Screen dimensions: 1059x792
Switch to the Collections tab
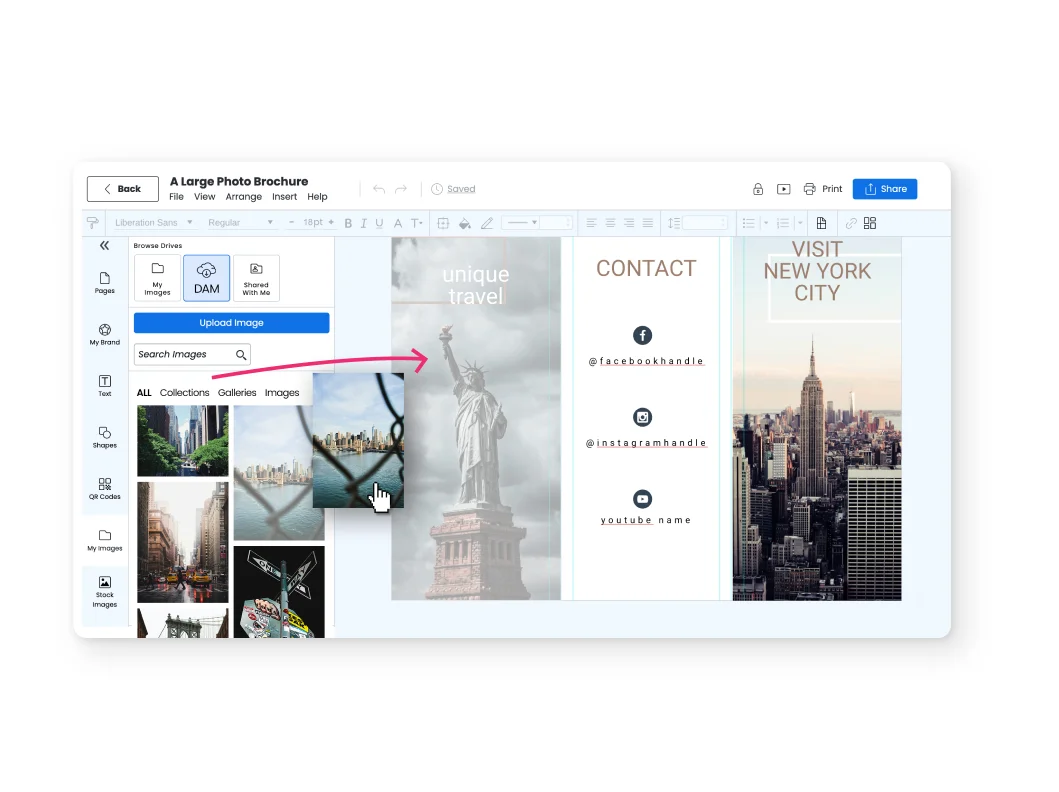coord(184,393)
